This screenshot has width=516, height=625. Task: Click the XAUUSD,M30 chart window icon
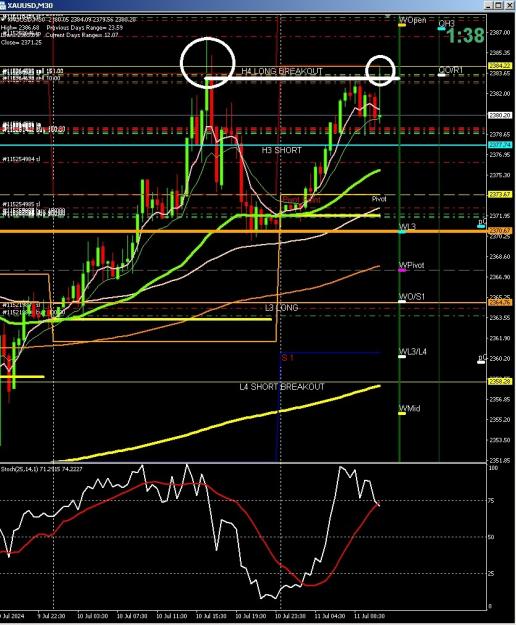click(3, 6)
